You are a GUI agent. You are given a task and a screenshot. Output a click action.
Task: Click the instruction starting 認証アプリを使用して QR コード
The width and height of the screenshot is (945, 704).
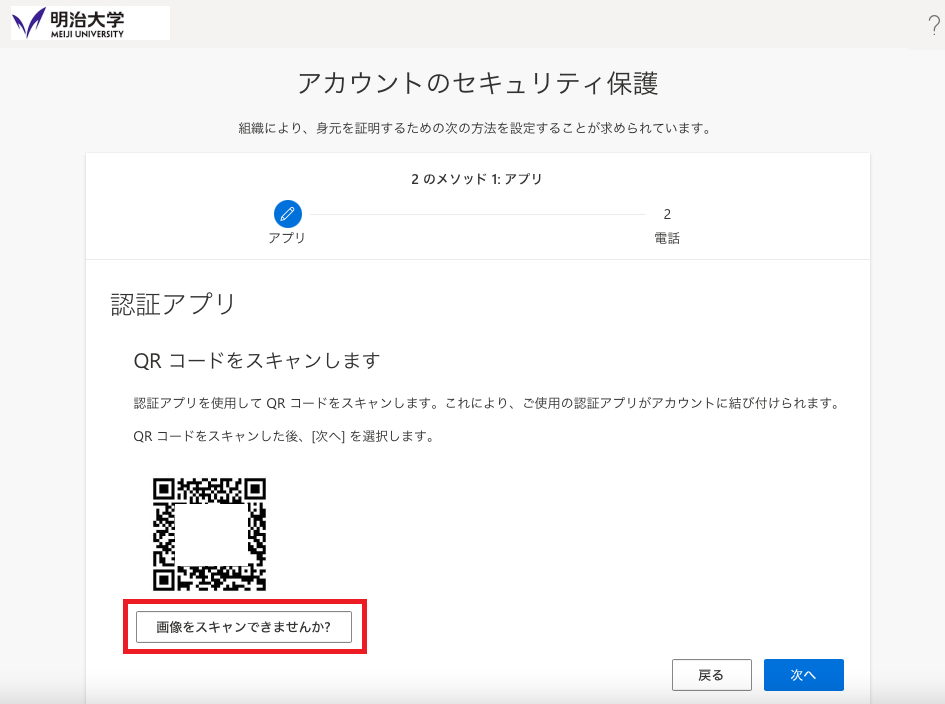487,403
